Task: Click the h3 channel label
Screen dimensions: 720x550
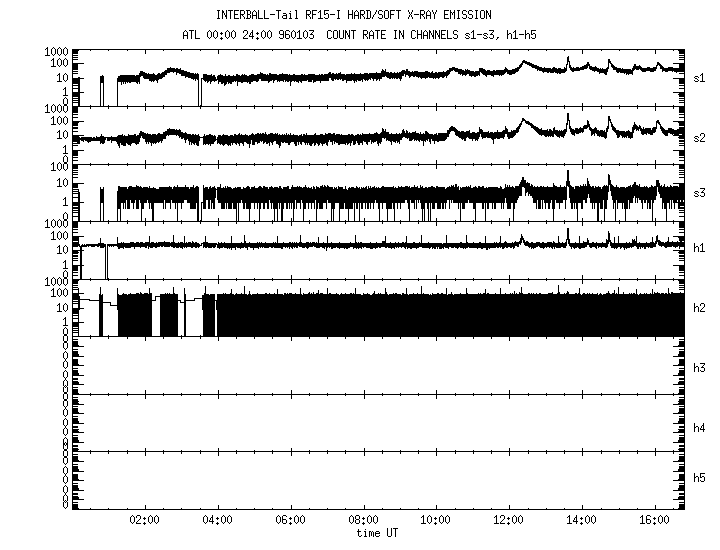Action: 700,368
